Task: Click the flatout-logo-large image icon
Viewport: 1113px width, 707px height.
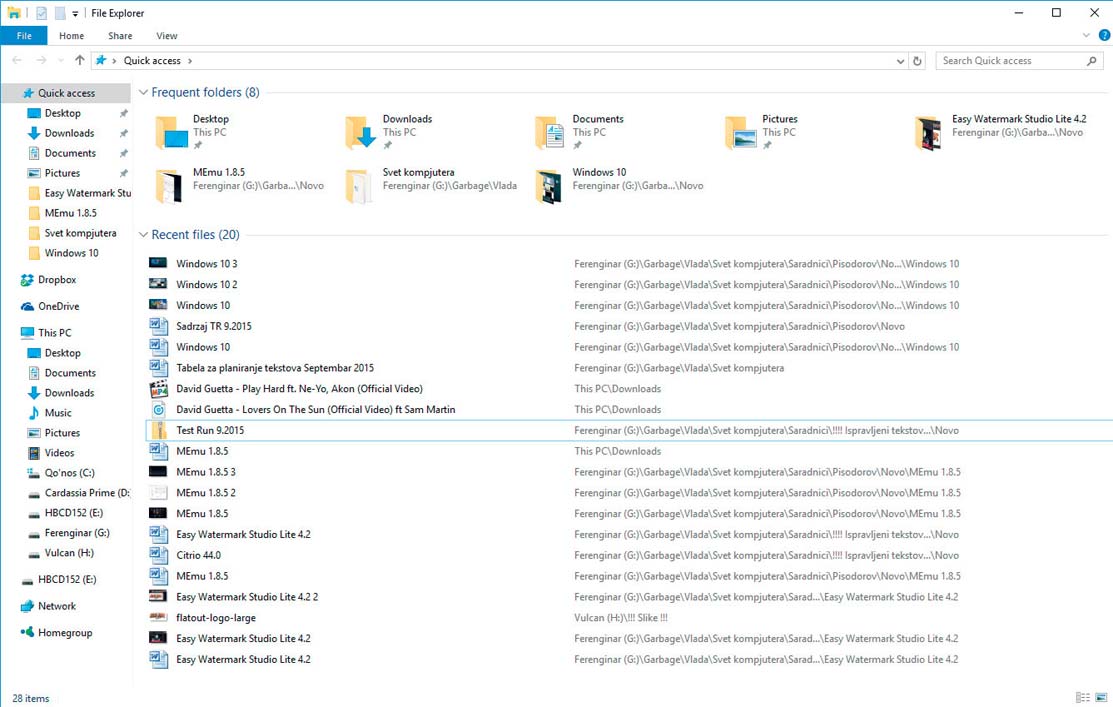Action: (158, 618)
